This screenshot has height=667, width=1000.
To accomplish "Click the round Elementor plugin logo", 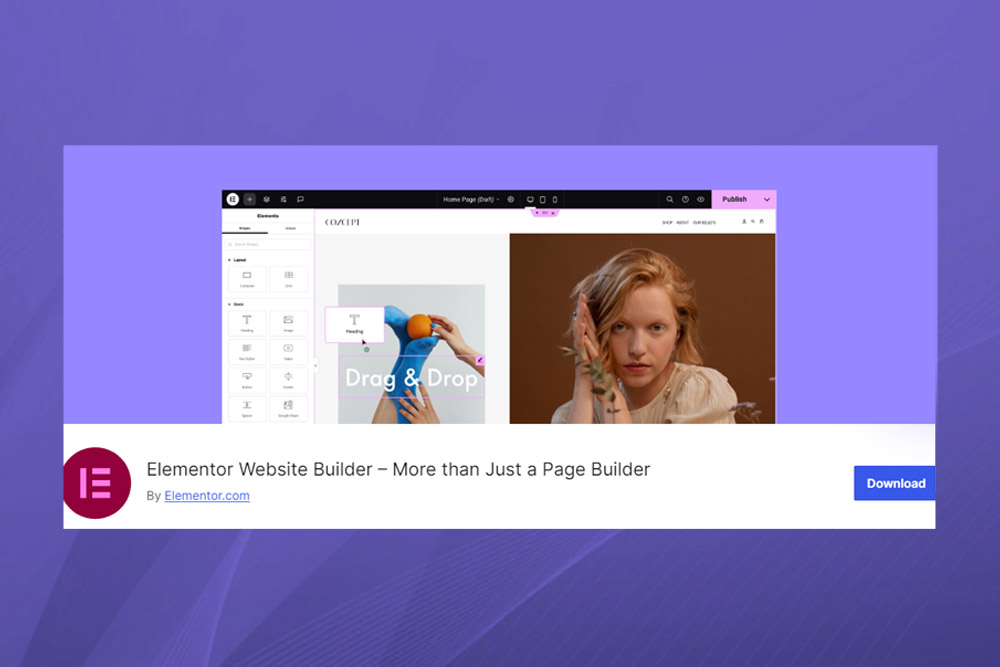I will pyautogui.click(x=97, y=483).
